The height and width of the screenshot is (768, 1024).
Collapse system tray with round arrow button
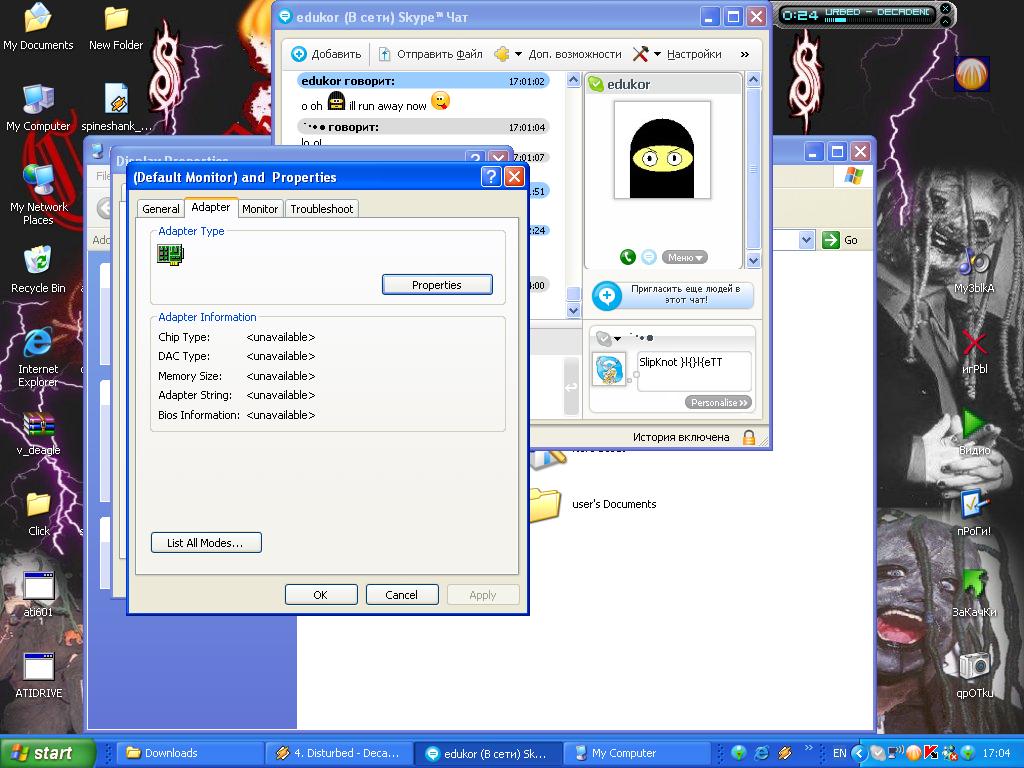859,754
